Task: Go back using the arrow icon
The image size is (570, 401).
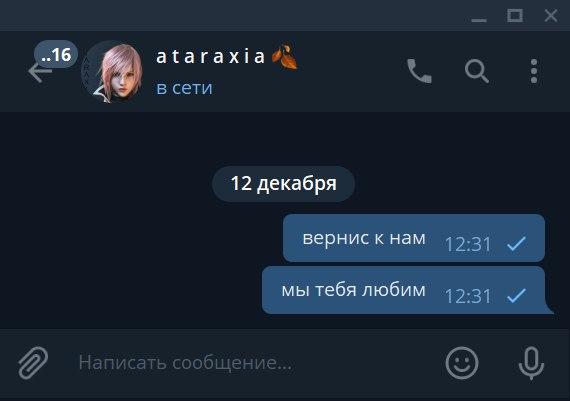Action: pos(40,72)
